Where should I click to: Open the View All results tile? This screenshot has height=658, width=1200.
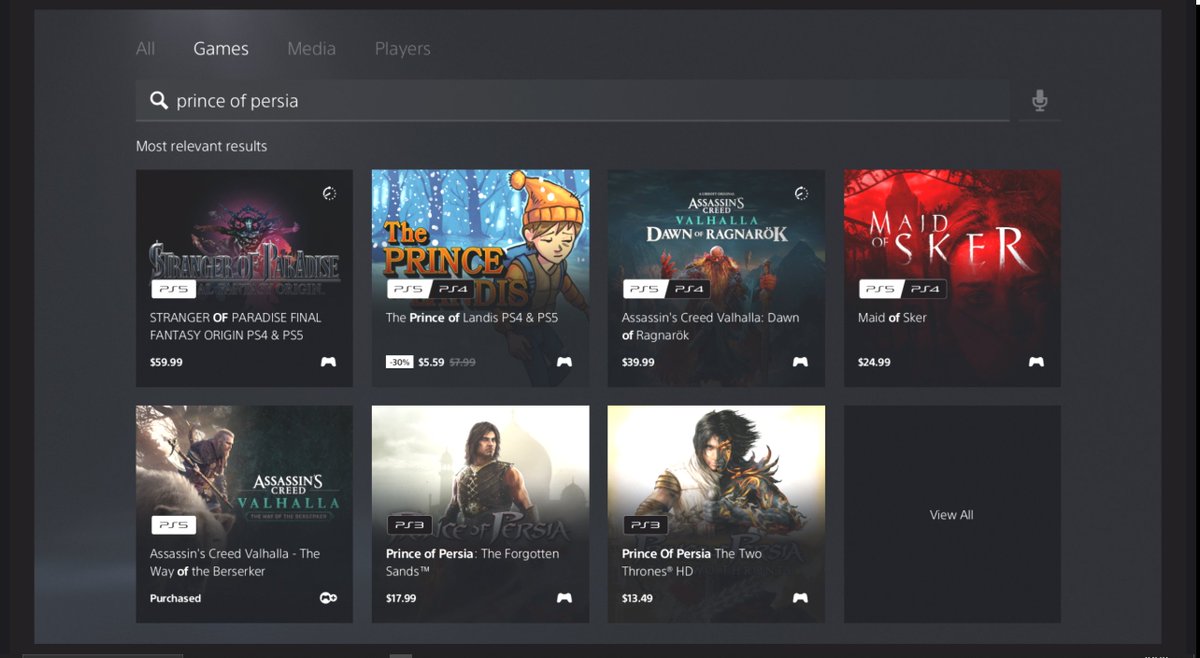952,514
